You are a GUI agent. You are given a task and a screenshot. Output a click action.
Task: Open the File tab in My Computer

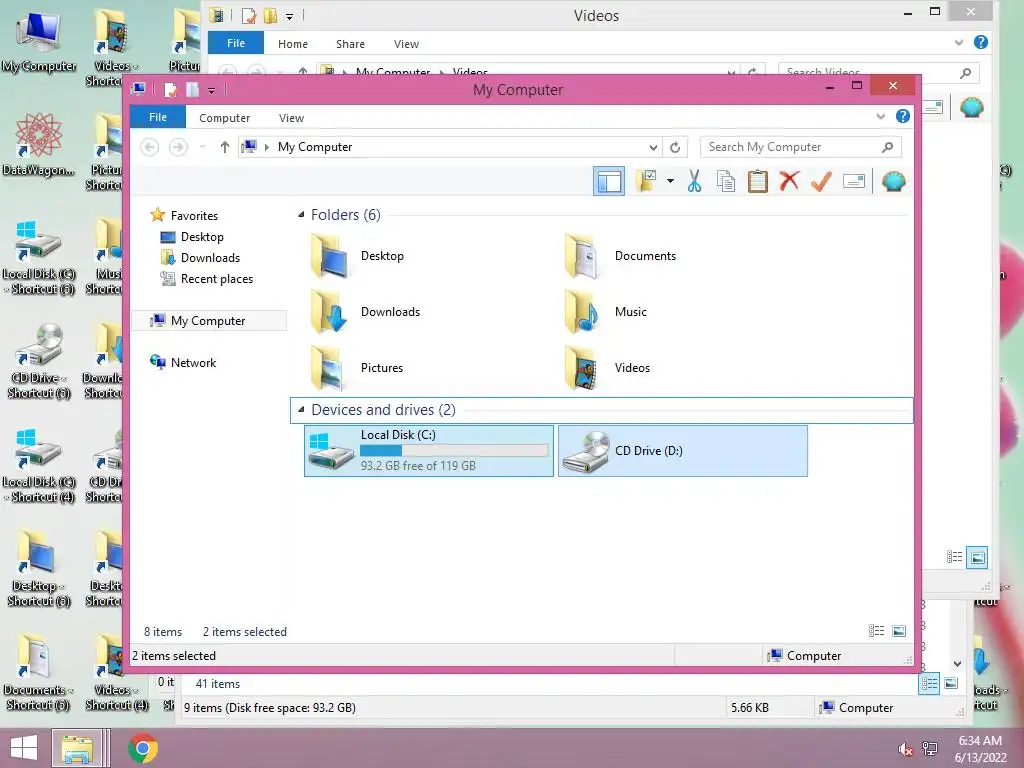tap(158, 117)
